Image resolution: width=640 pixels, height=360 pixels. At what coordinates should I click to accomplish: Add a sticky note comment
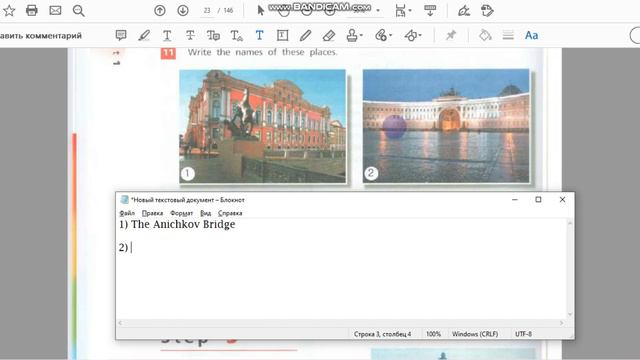pos(121,36)
